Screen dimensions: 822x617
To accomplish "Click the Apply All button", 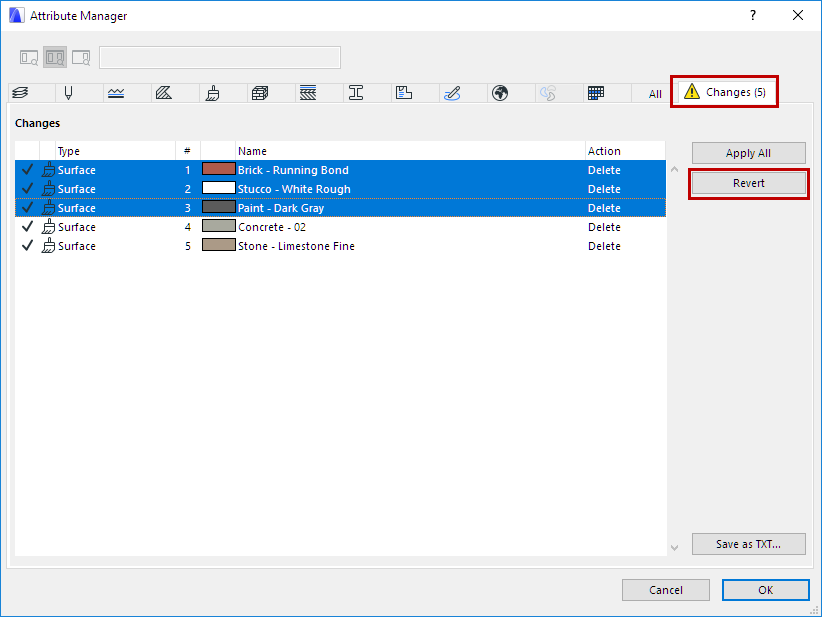I will click(749, 153).
